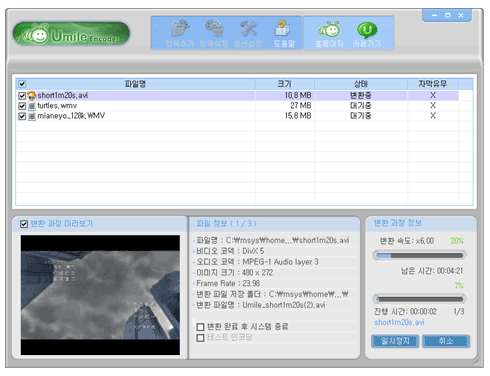
Task: Uncheck the mianeyo_128k.WMV row checkbox
Action: click(x=22, y=116)
